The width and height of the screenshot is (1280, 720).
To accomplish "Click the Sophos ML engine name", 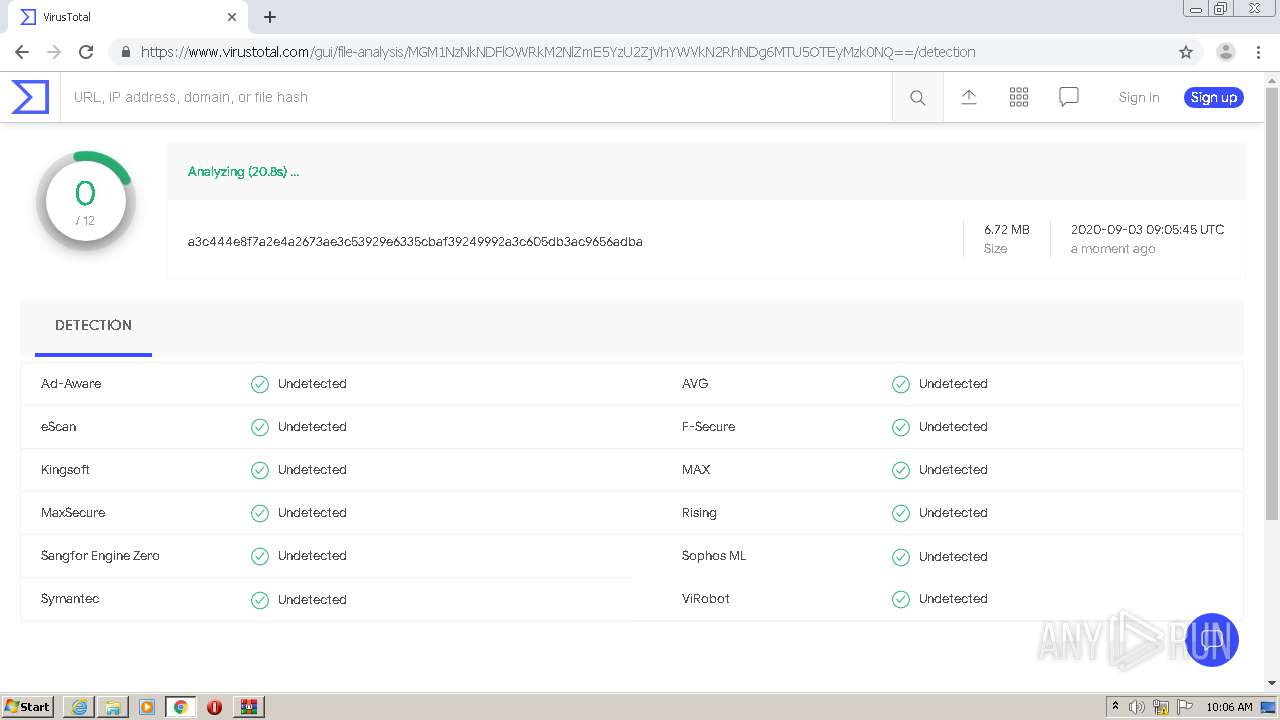I will click(x=714, y=556).
